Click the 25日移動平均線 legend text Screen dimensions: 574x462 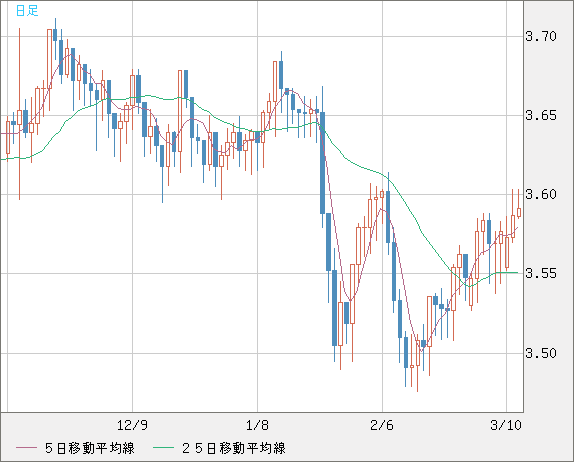pyautogui.click(x=234, y=448)
